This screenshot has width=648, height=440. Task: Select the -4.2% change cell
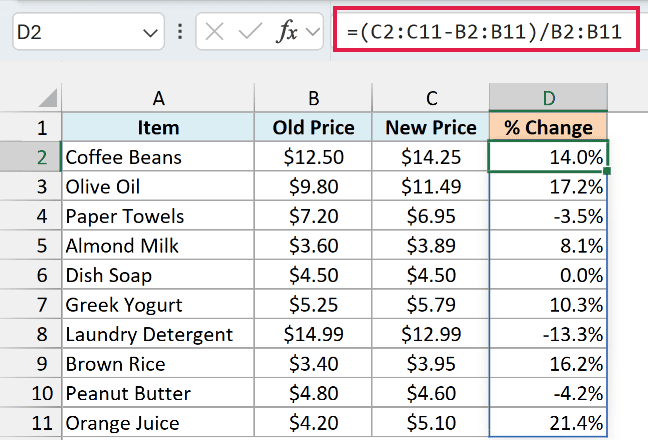point(548,393)
